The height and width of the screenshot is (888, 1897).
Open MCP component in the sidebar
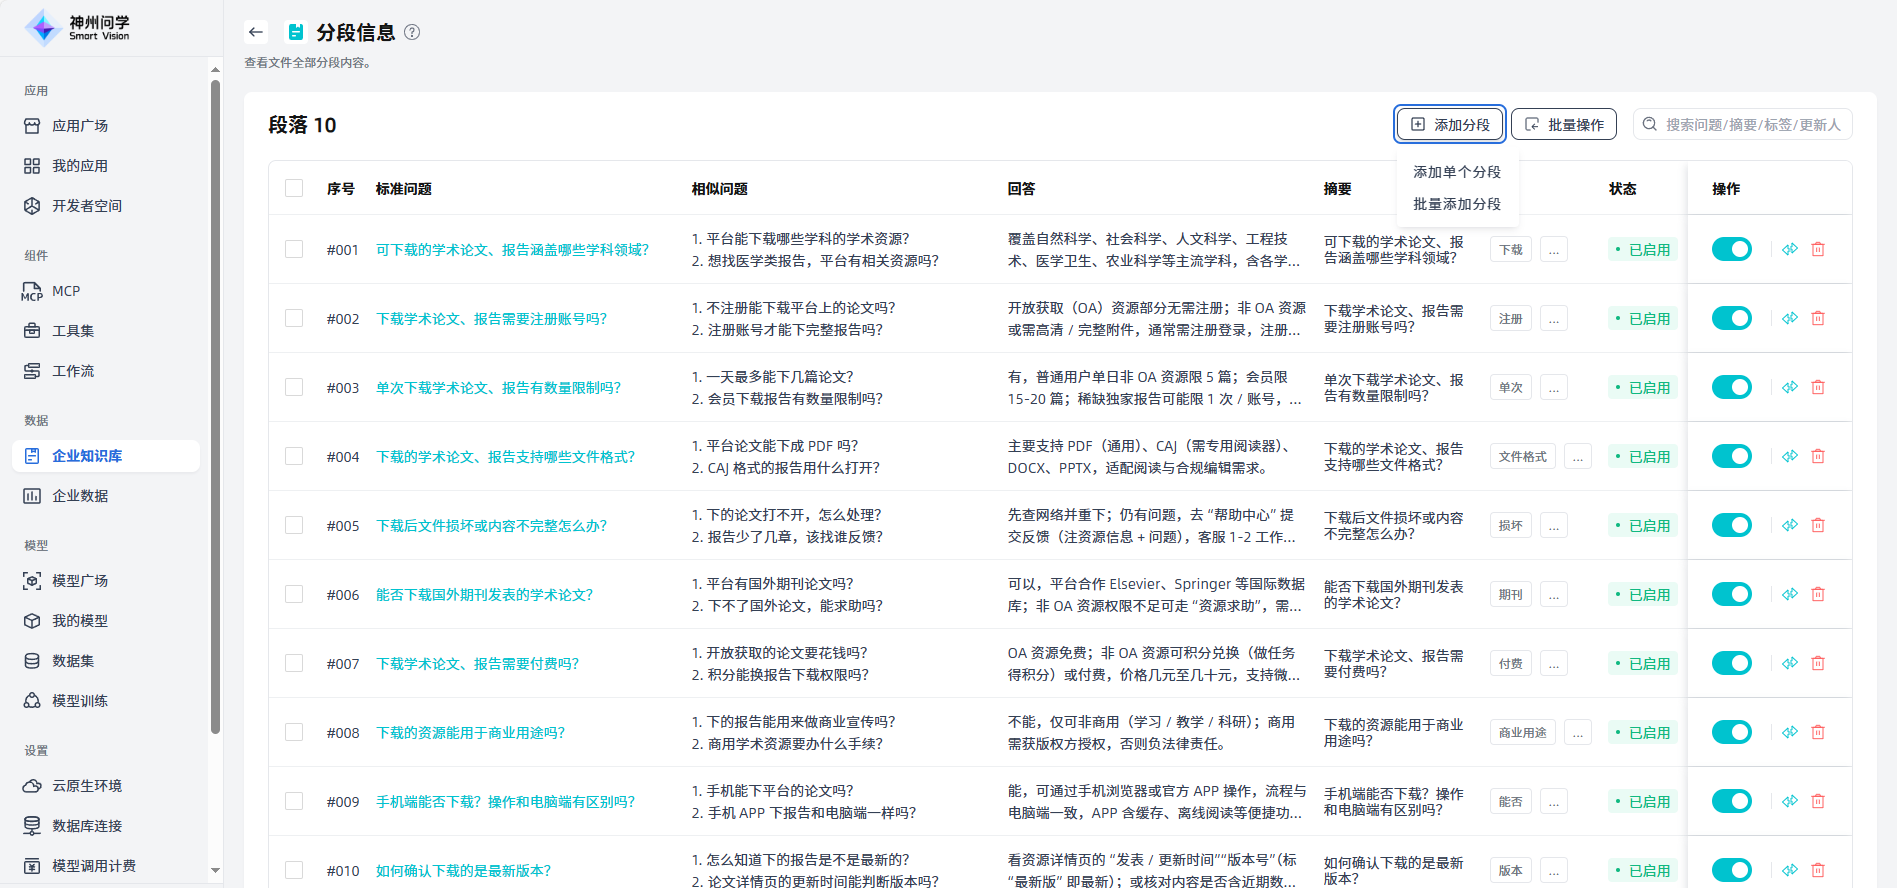point(66,291)
